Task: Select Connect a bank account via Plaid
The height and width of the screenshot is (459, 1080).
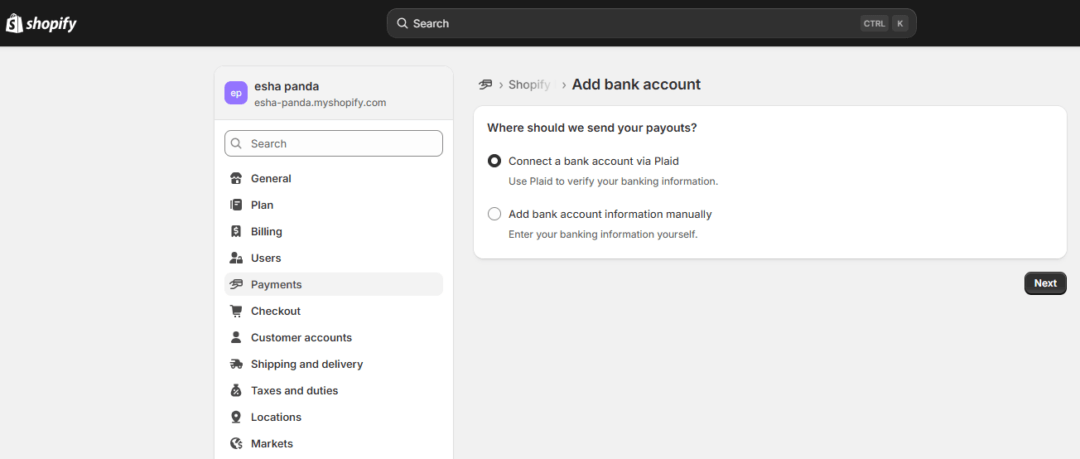Action: pos(495,161)
